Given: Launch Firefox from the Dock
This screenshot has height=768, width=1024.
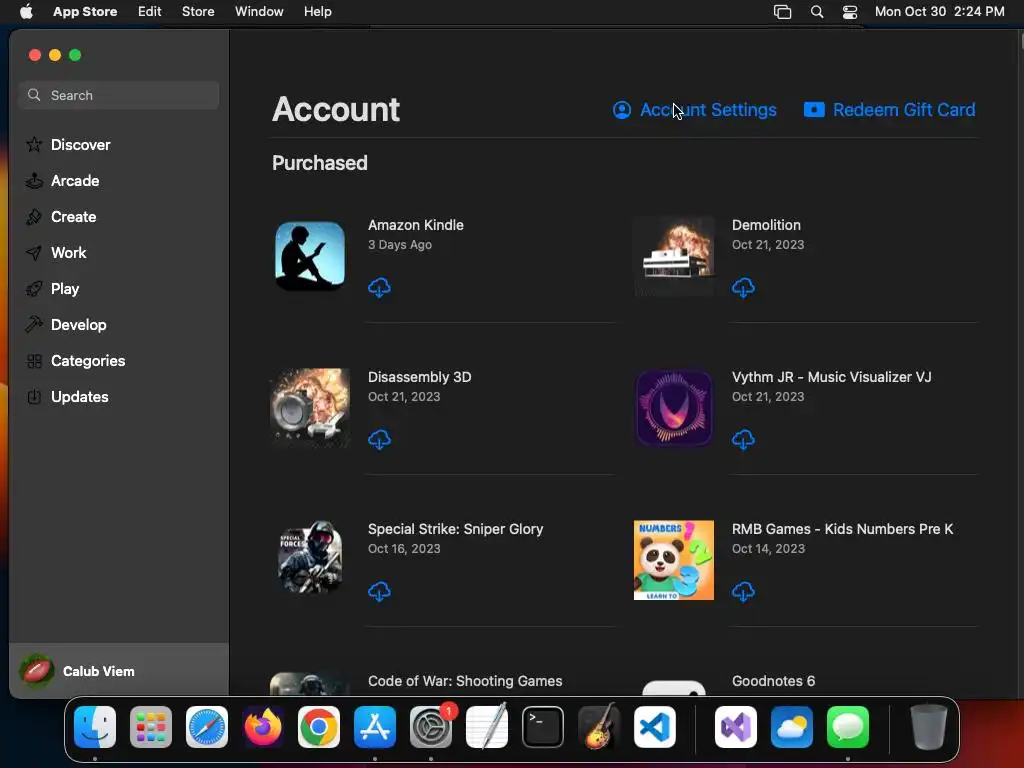Looking at the screenshot, I should click(x=263, y=727).
